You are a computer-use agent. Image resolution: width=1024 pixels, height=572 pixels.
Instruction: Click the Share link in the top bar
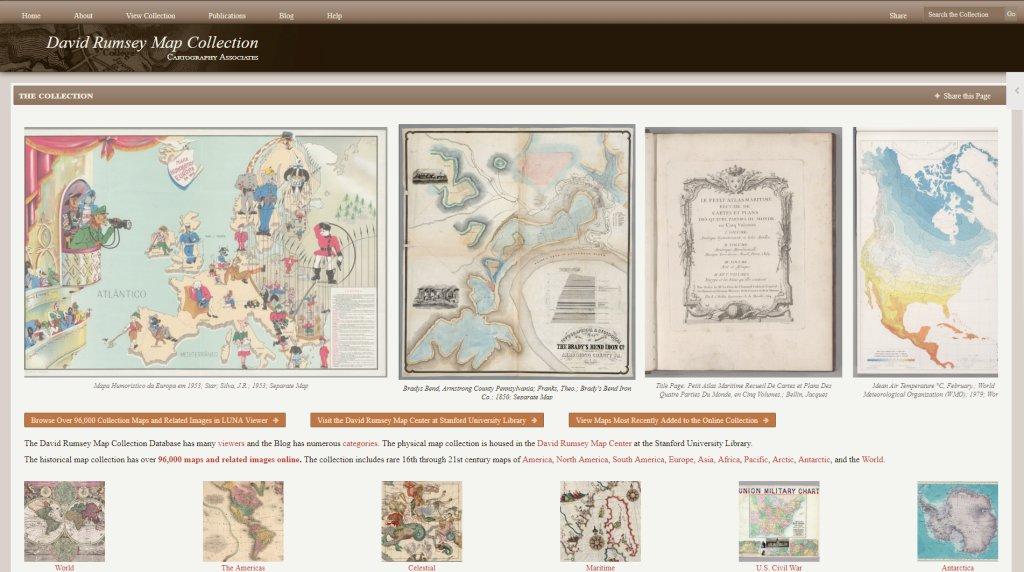[x=898, y=15]
